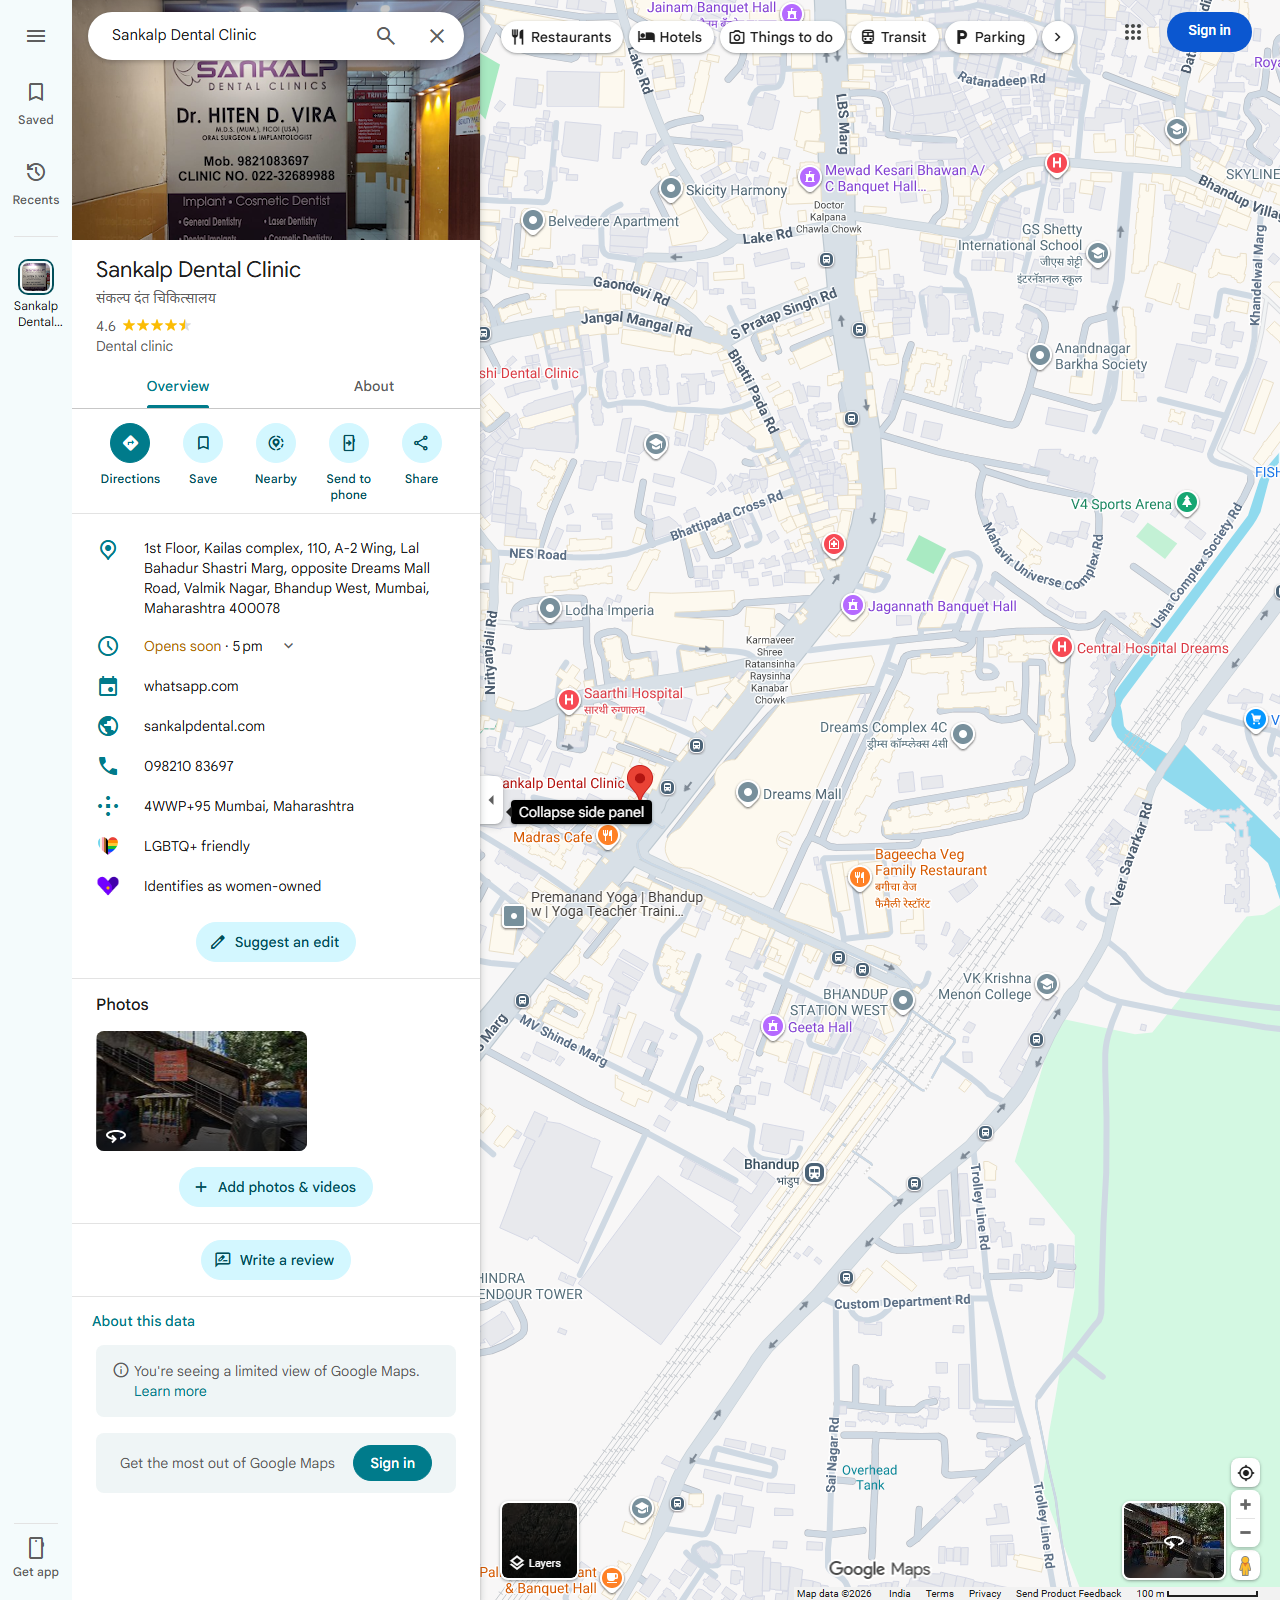This screenshot has width=1280, height=1600.
Task: Click the red Sankalp Dental Clinic pin
Action: [x=640, y=781]
